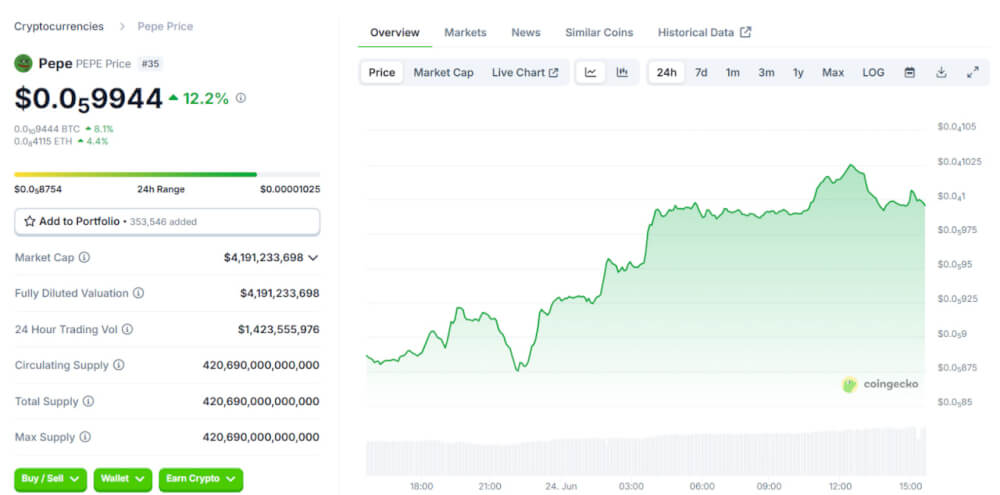Screen dimensions: 1000x495
Task: Click the Market Cap info icon
Action: (84, 257)
